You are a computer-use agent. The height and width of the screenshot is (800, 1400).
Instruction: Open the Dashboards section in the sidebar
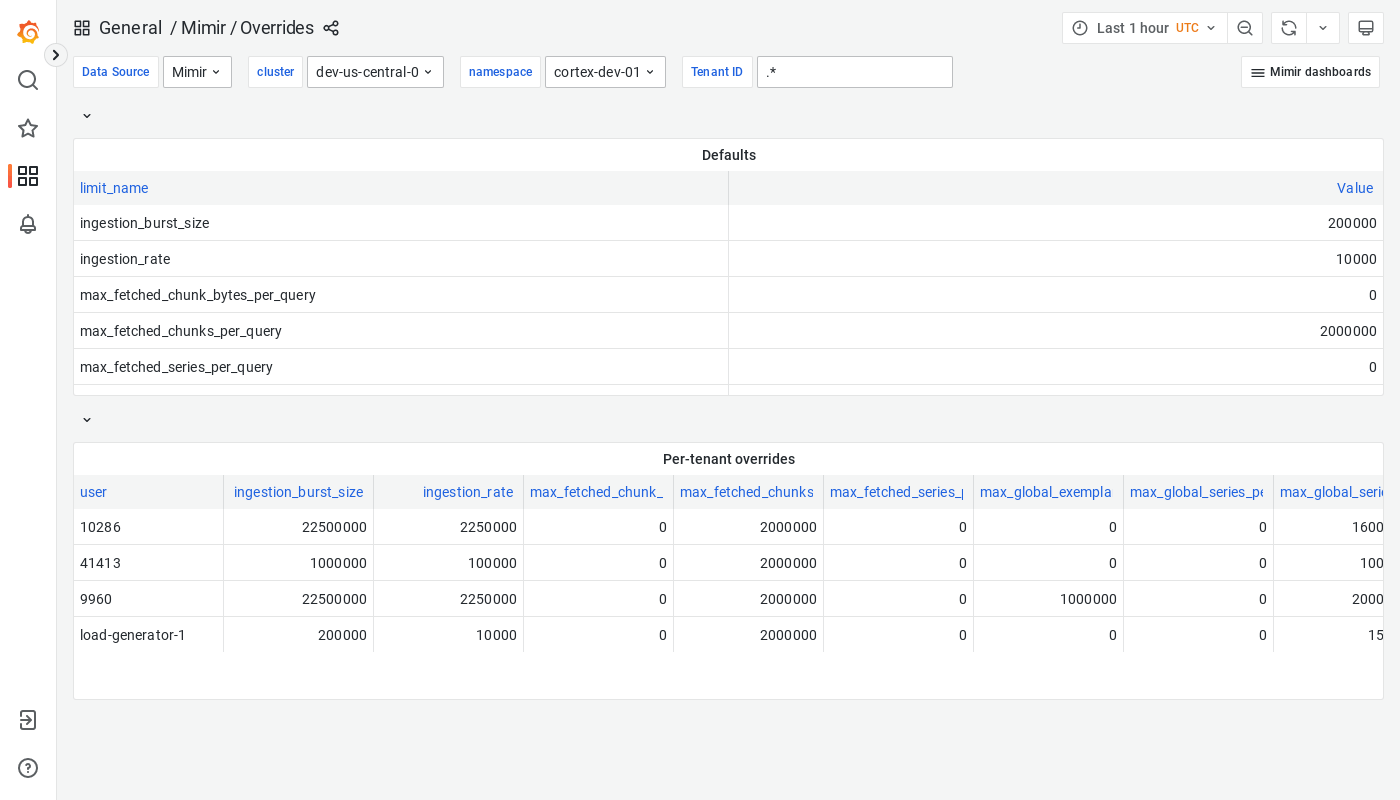pos(27,176)
